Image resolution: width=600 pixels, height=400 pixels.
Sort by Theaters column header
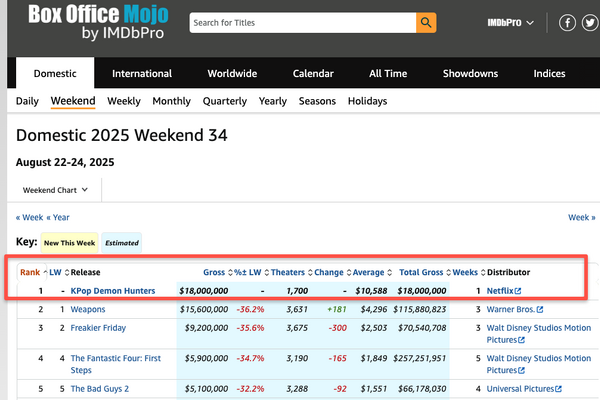pos(288,272)
